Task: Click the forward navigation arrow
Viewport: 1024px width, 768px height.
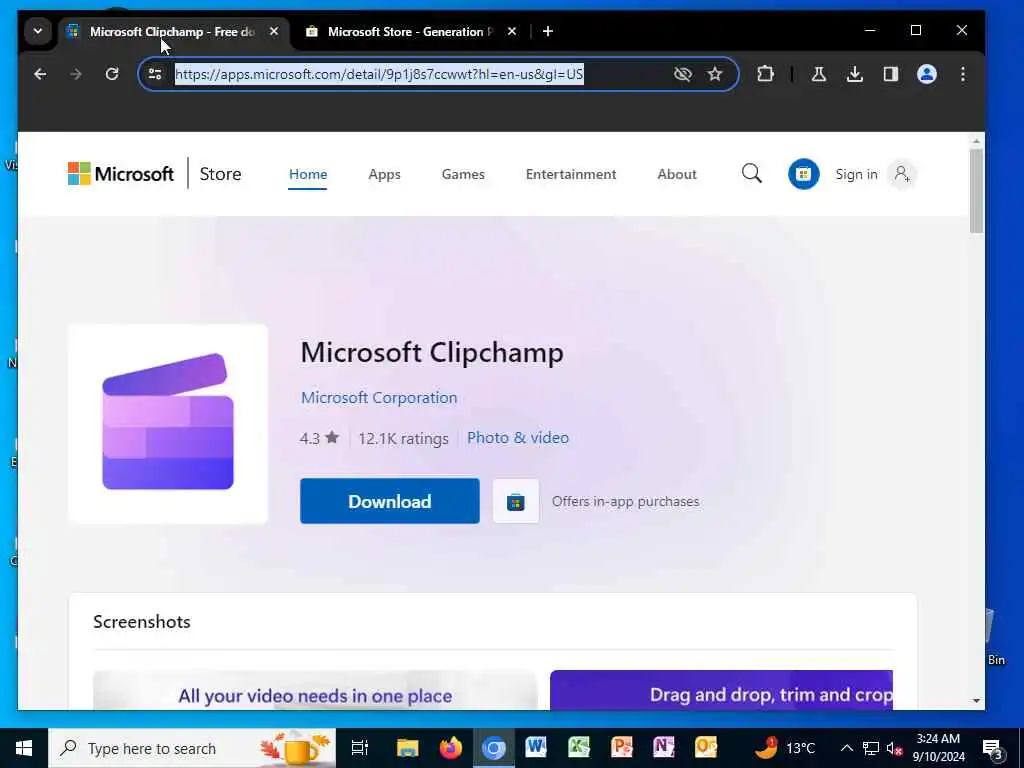Action: pyautogui.click(x=76, y=74)
